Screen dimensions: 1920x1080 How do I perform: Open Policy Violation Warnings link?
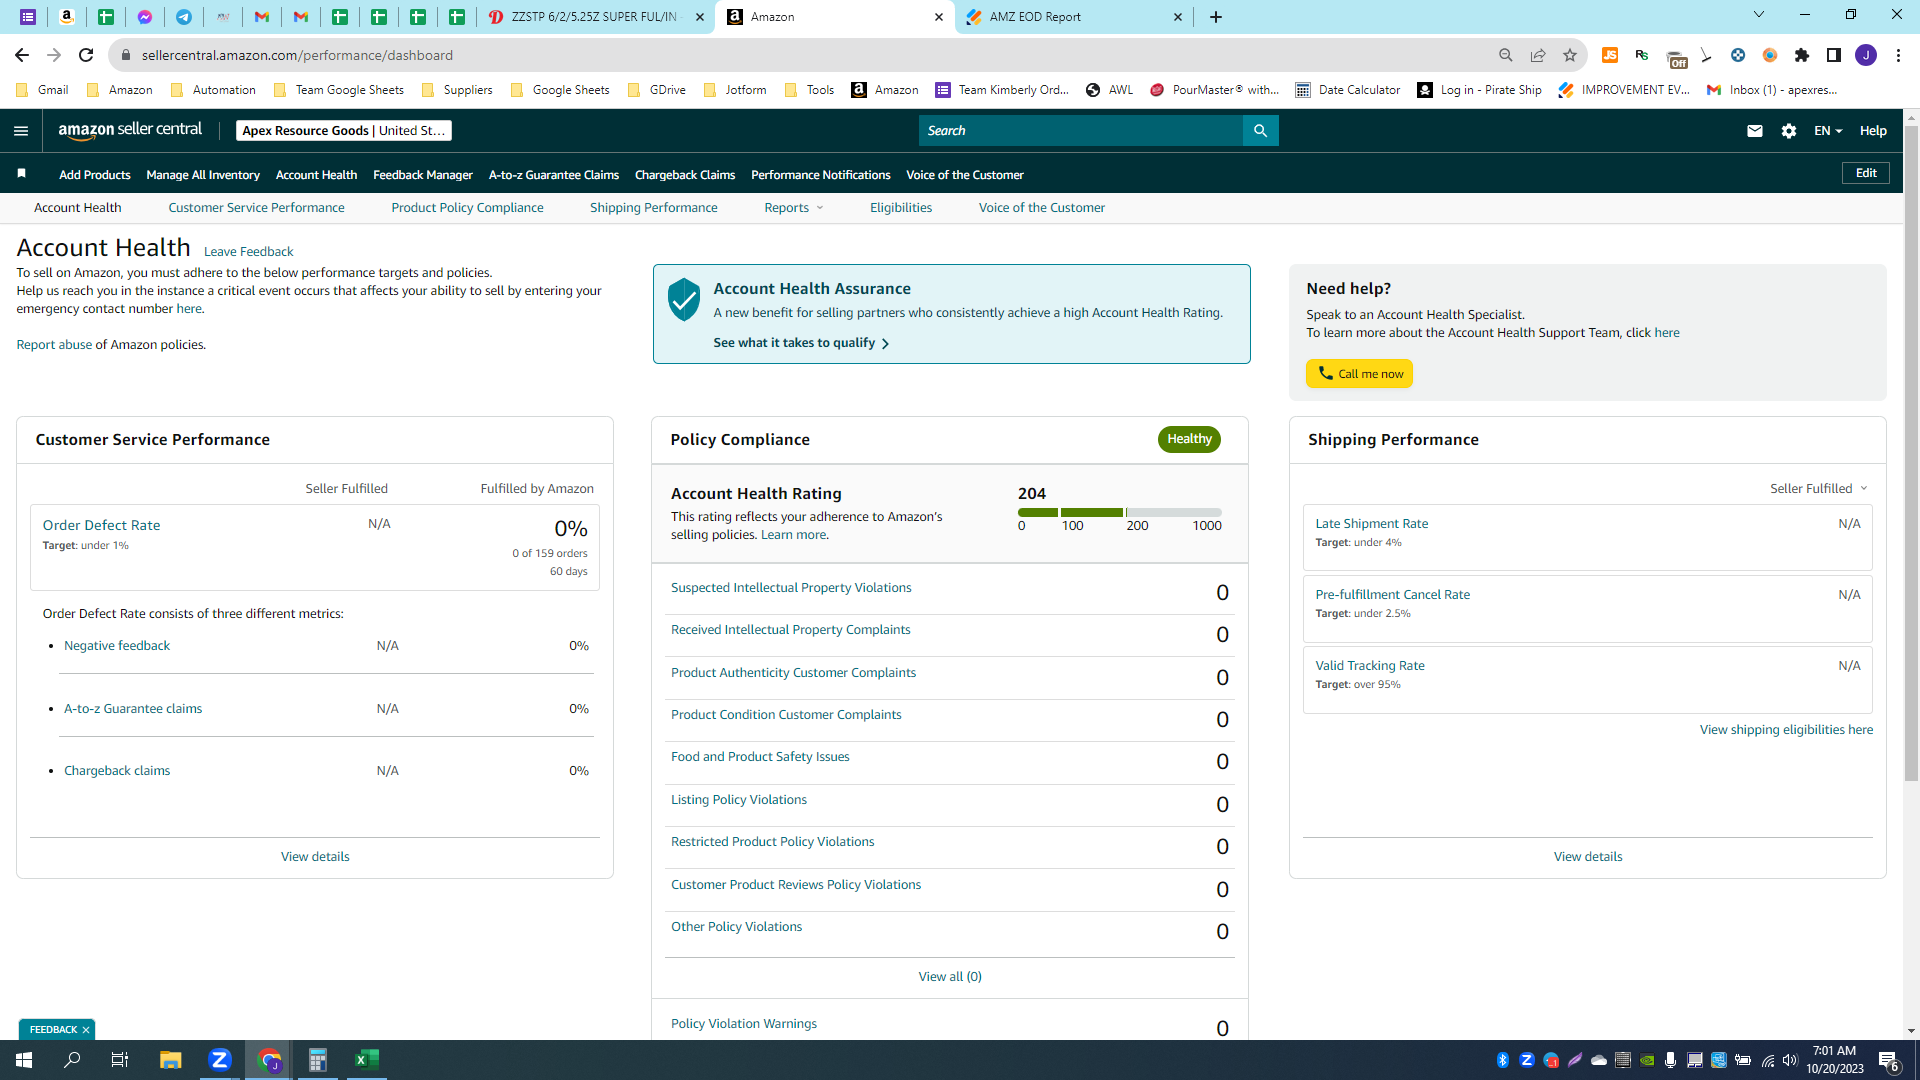click(x=743, y=1024)
